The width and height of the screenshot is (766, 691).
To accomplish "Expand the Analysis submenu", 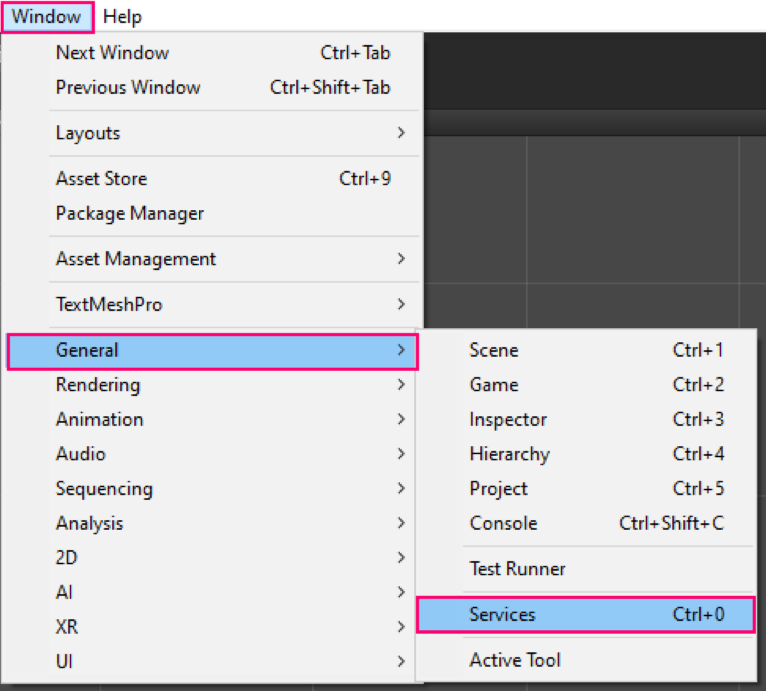I will pos(213,523).
